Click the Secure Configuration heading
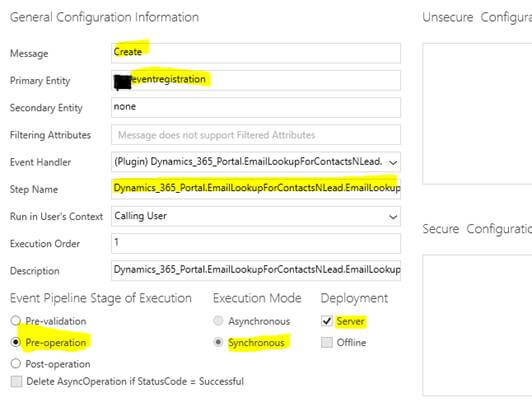 click(x=477, y=229)
